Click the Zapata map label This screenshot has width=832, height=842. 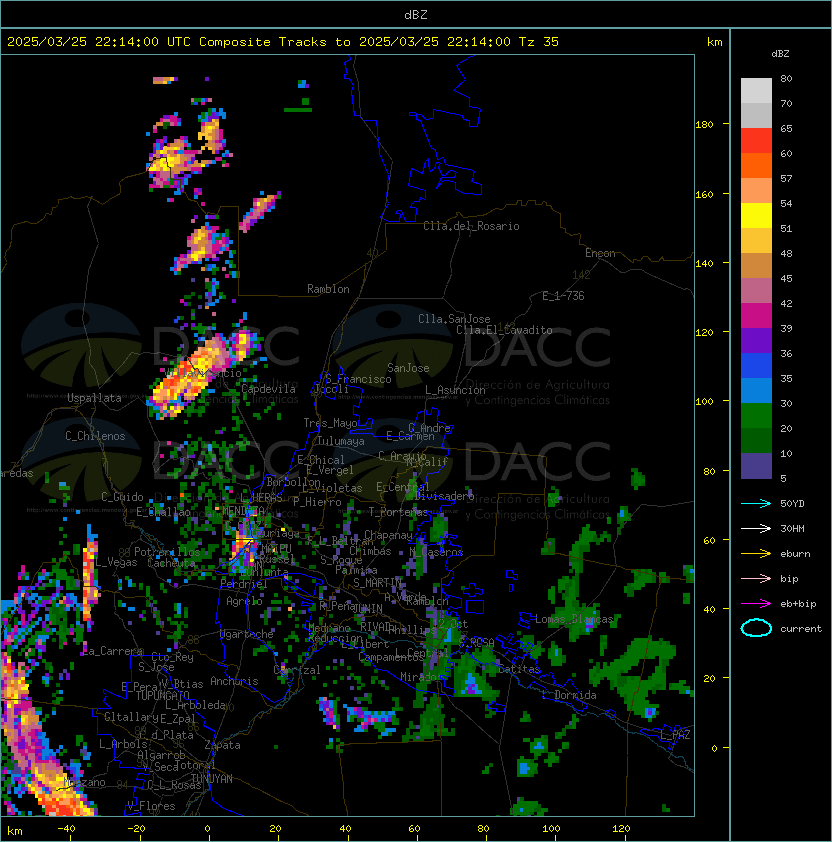click(x=222, y=745)
